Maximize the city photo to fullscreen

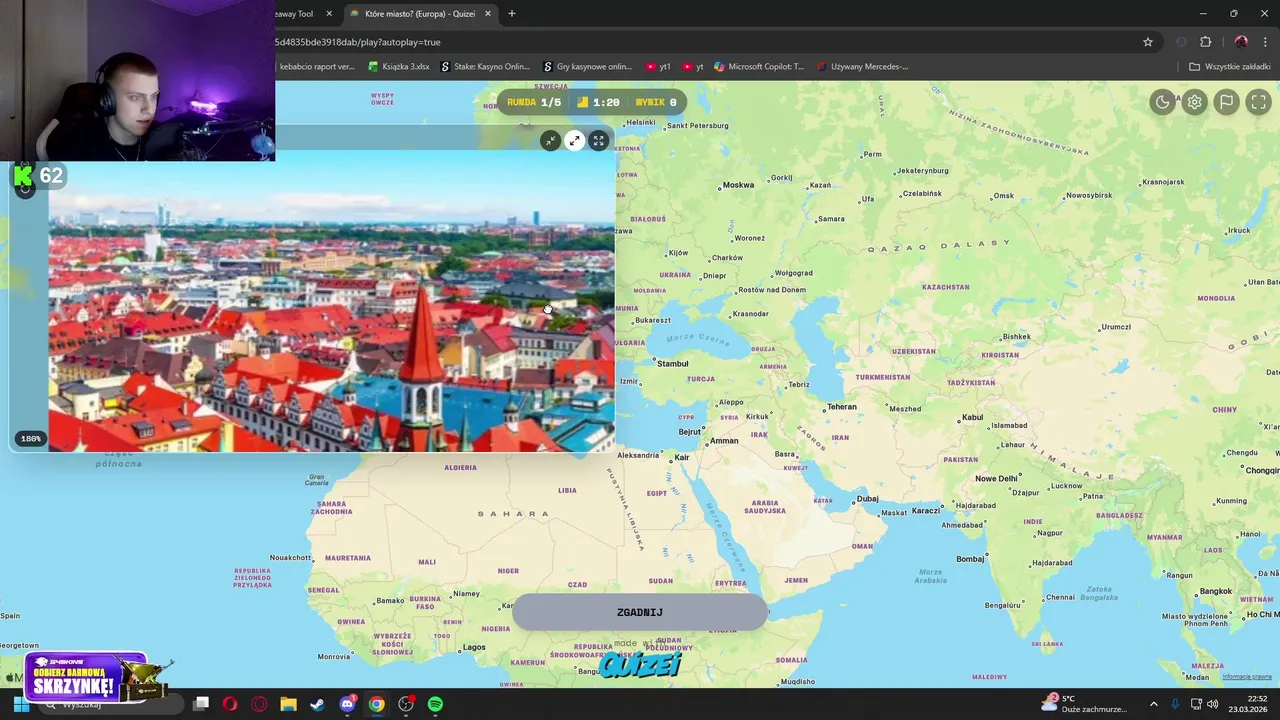pos(598,141)
